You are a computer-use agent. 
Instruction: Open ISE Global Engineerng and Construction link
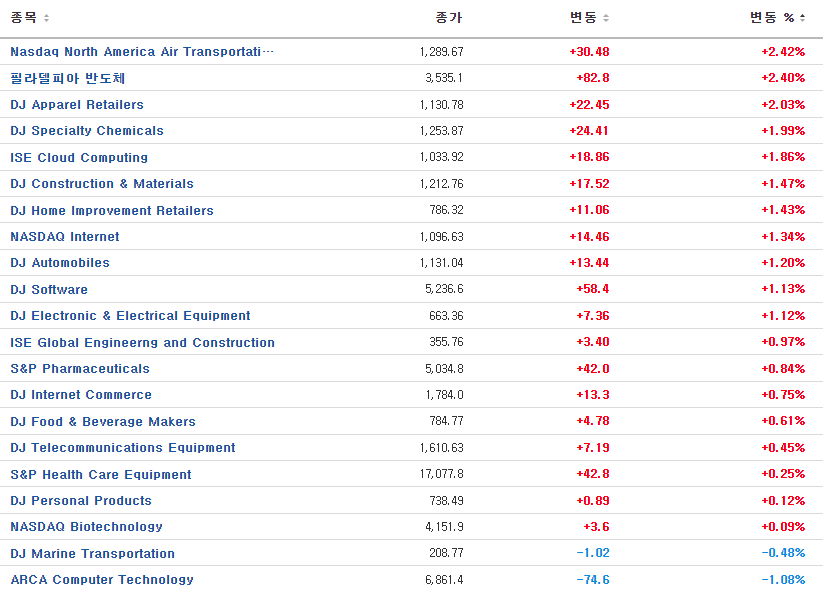tap(142, 342)
